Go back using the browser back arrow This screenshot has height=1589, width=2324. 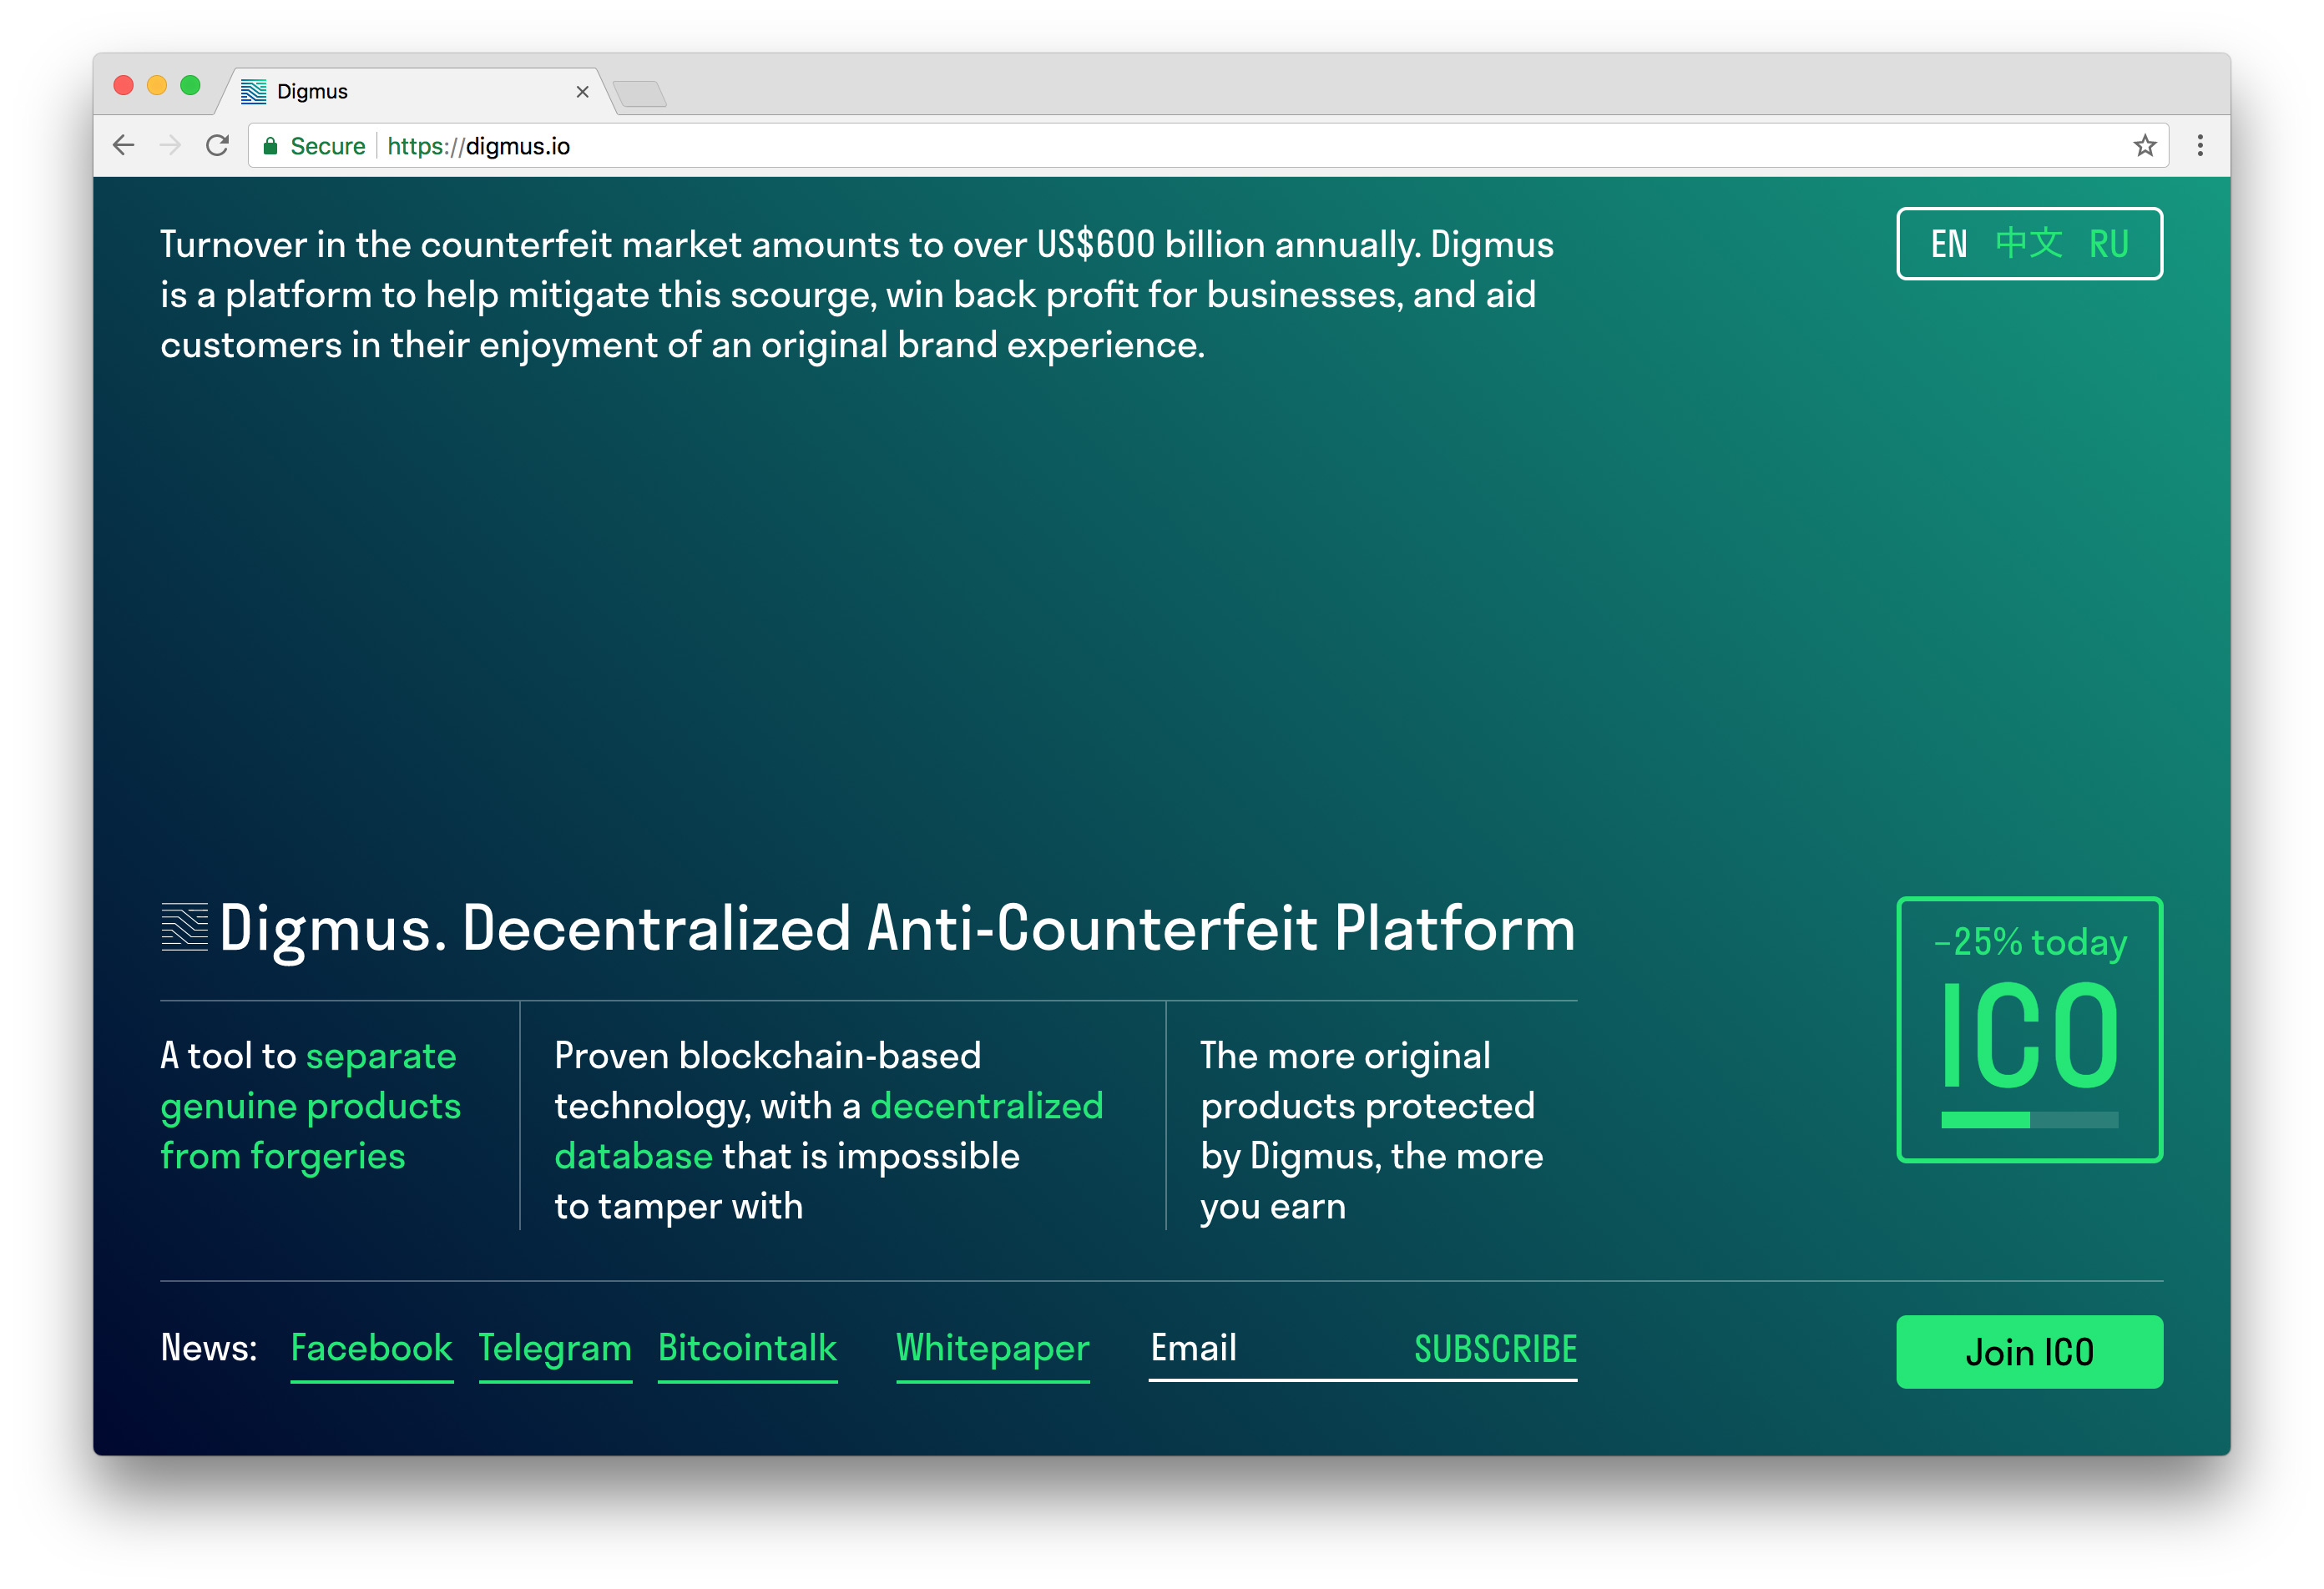click(123, 146)
